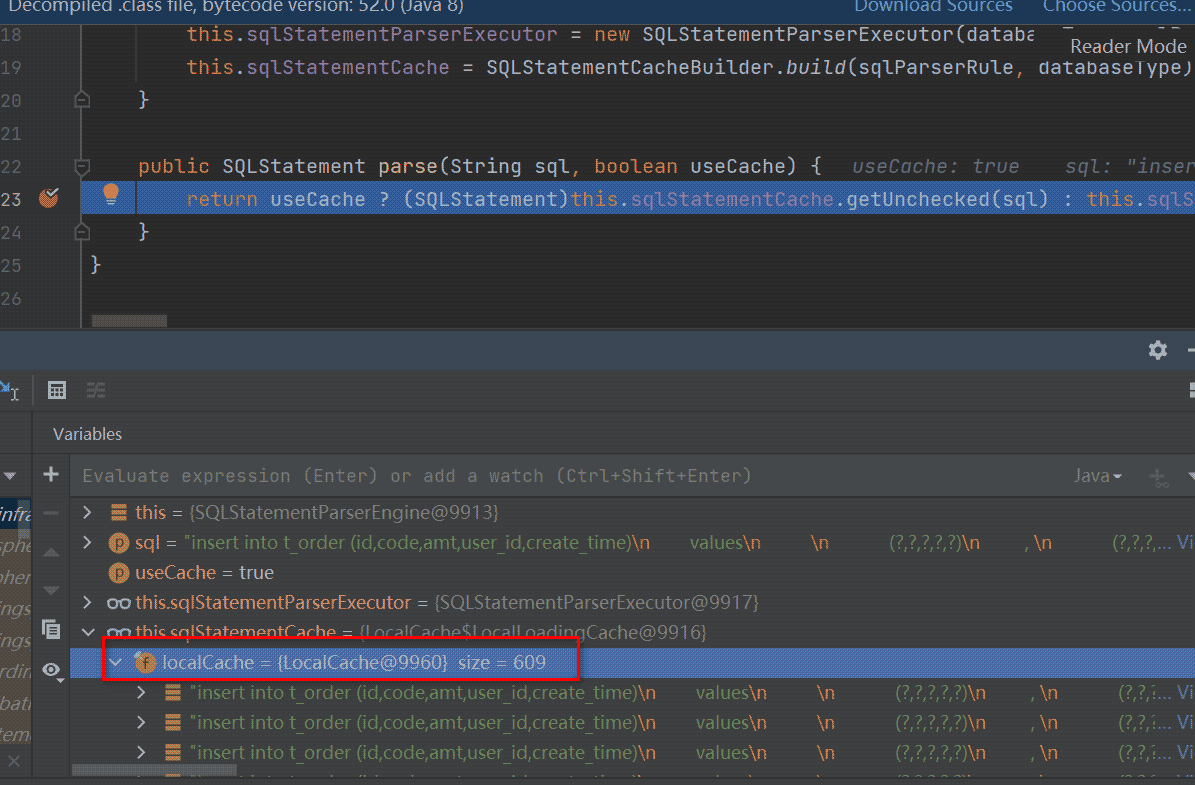This screenshot has height=785, width=1195.
Task: Click the Trace Current Stream Chain icon
Action: 96,390
